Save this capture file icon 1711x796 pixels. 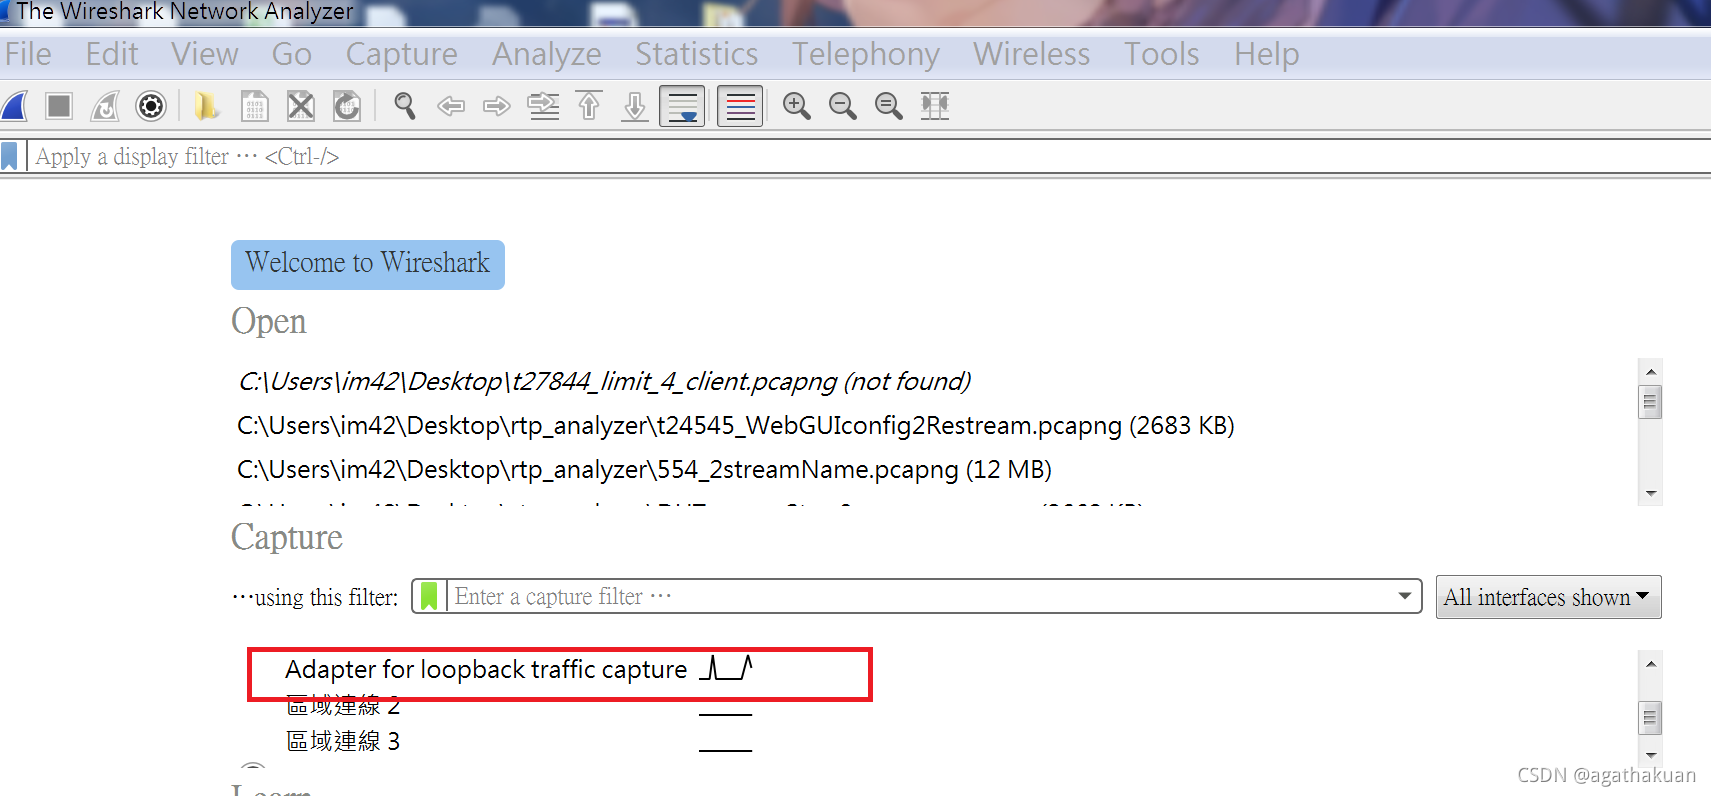255,105
